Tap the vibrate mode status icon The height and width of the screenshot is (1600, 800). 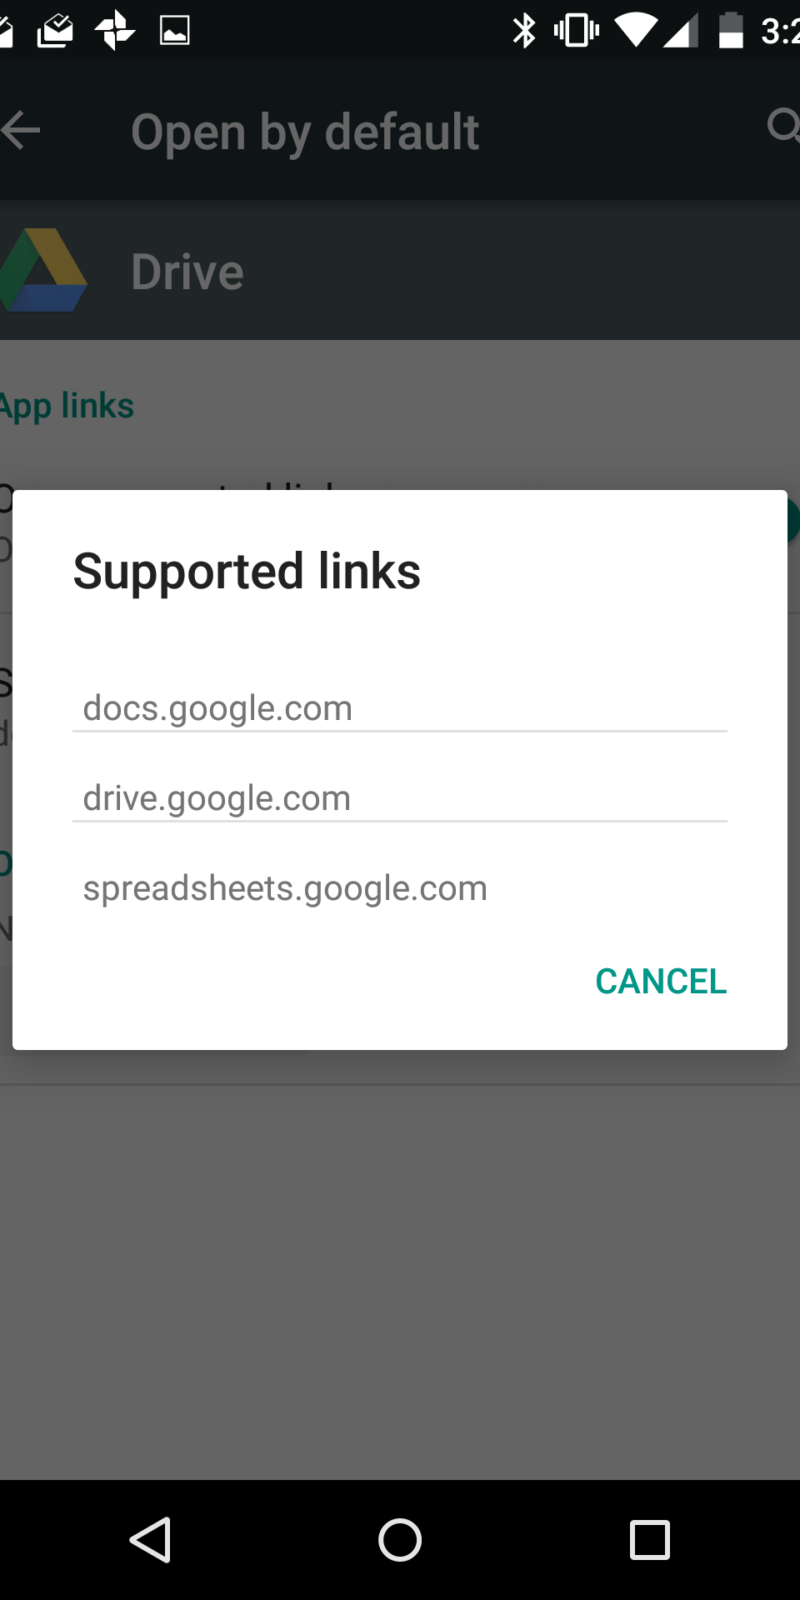pyautogui.click(x=577, y=31)
